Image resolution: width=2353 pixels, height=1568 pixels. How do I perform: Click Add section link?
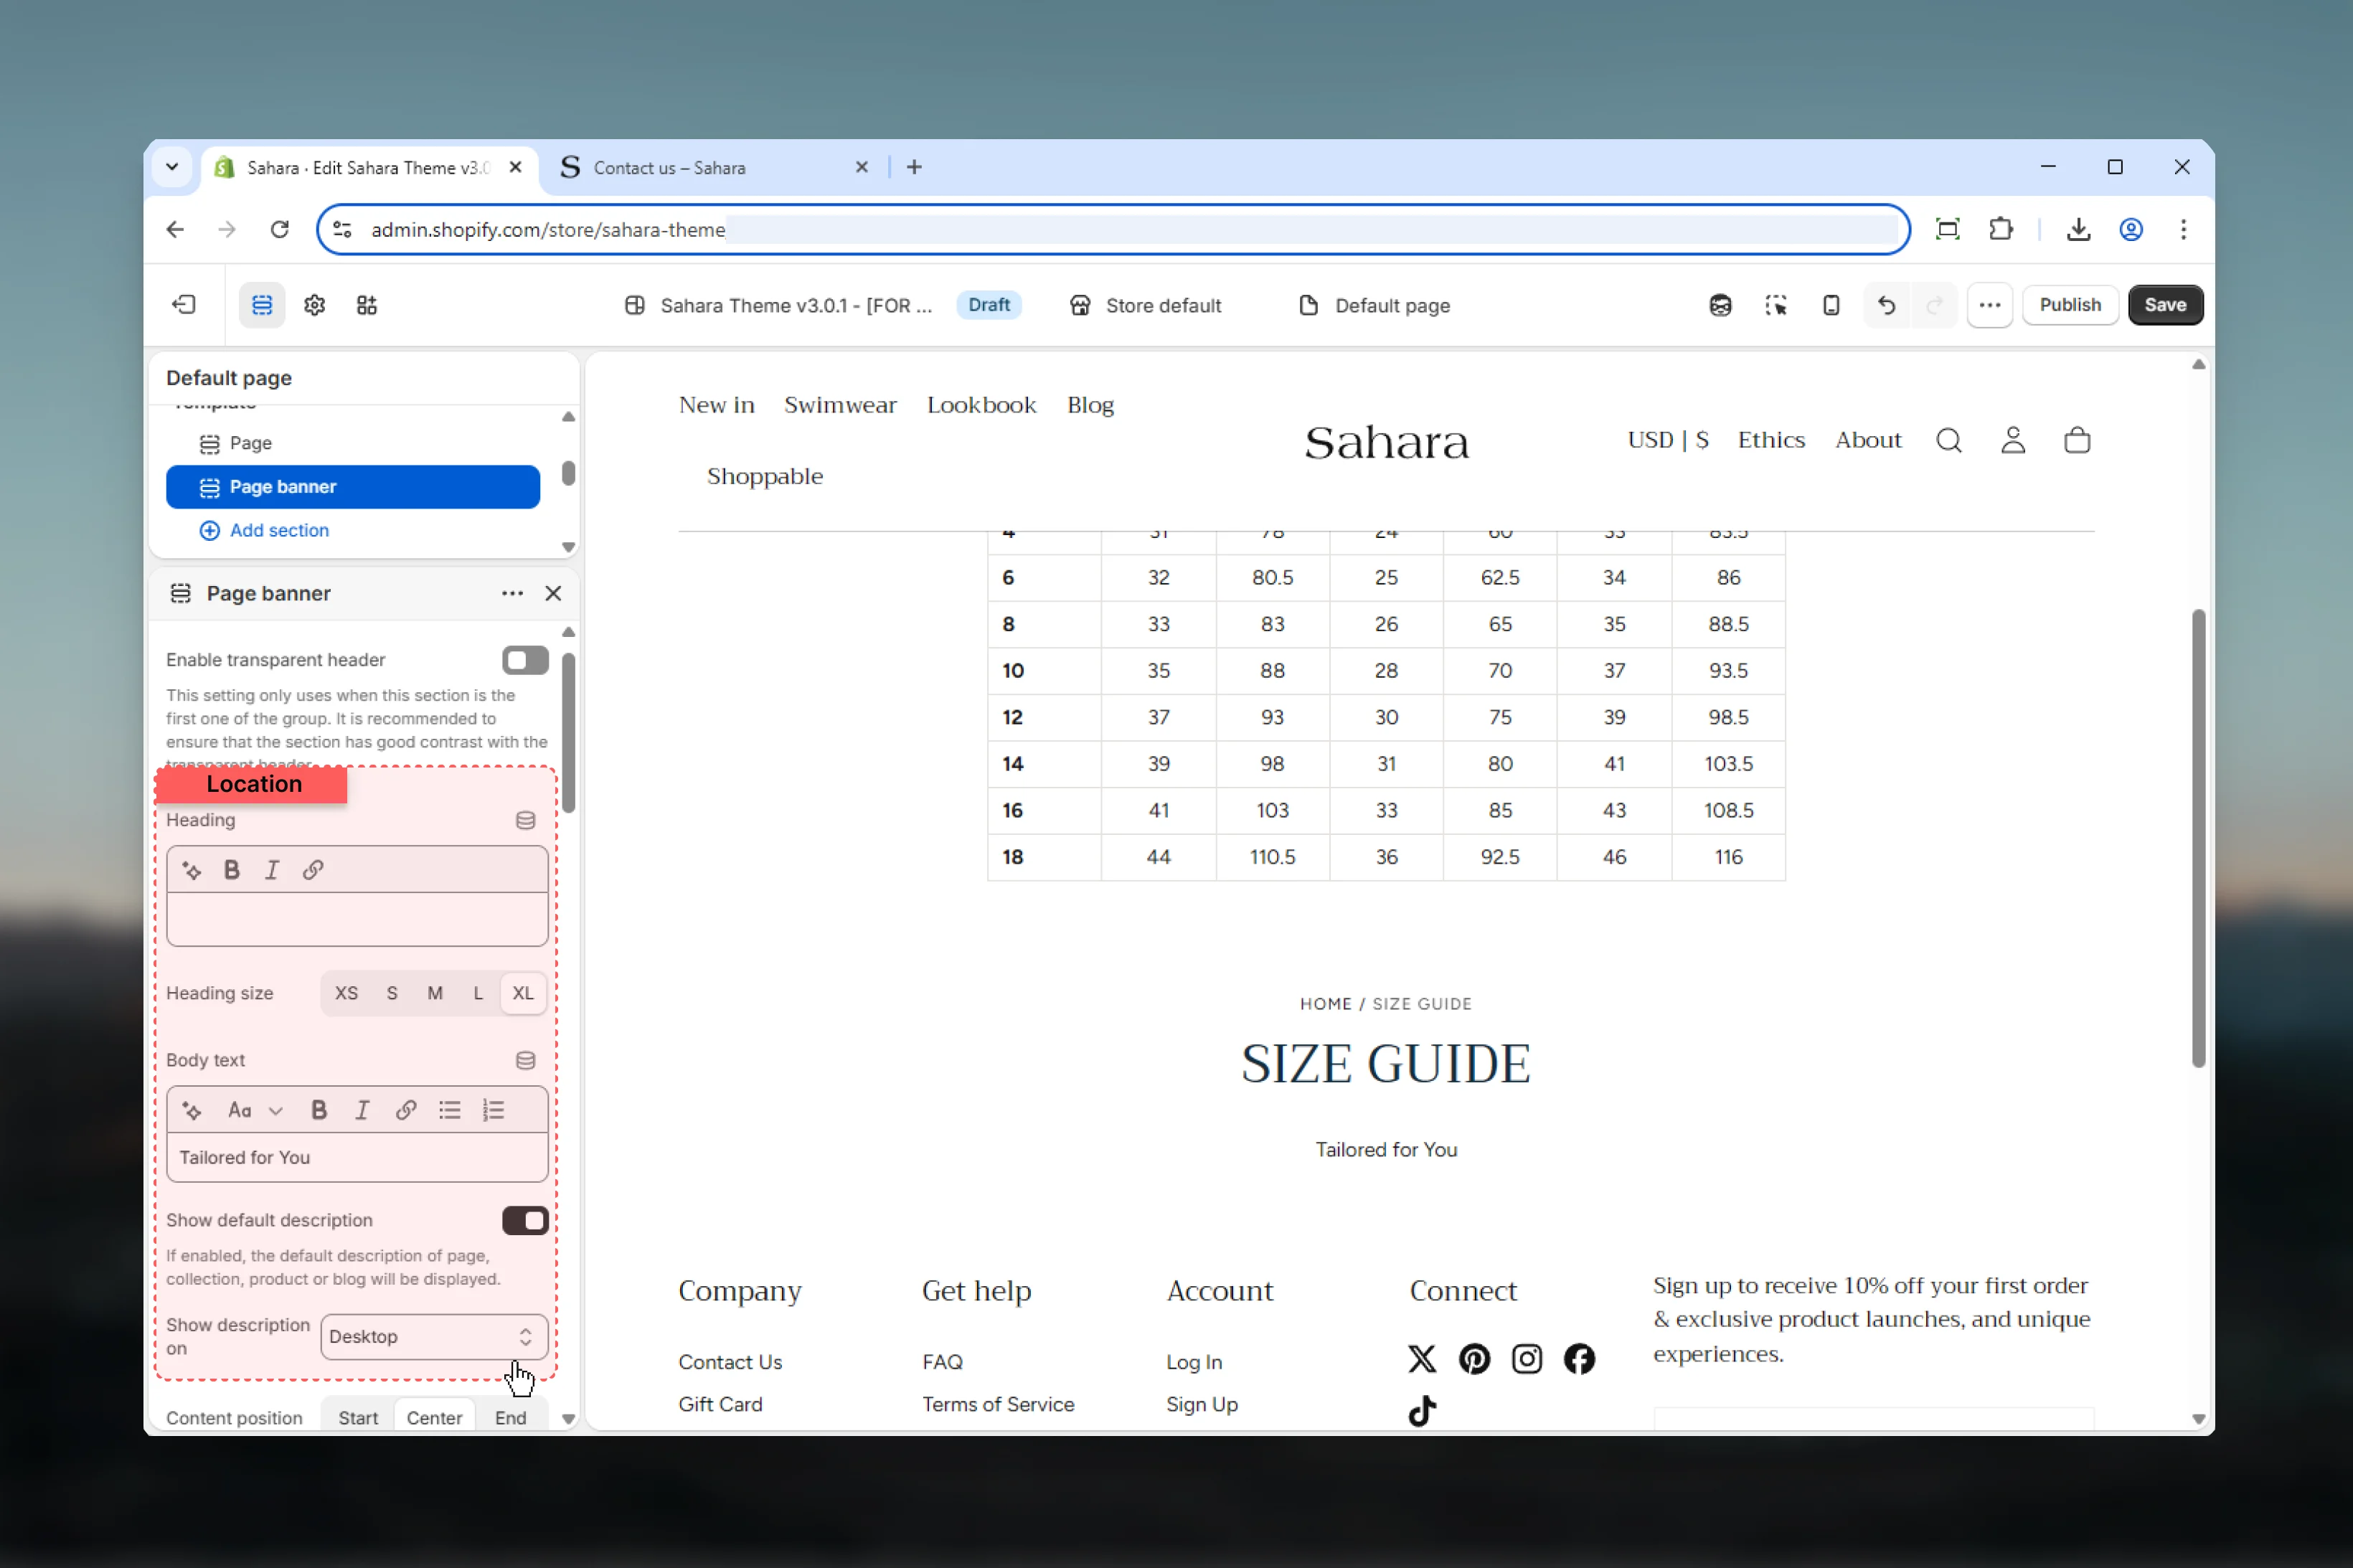[265, 530]
